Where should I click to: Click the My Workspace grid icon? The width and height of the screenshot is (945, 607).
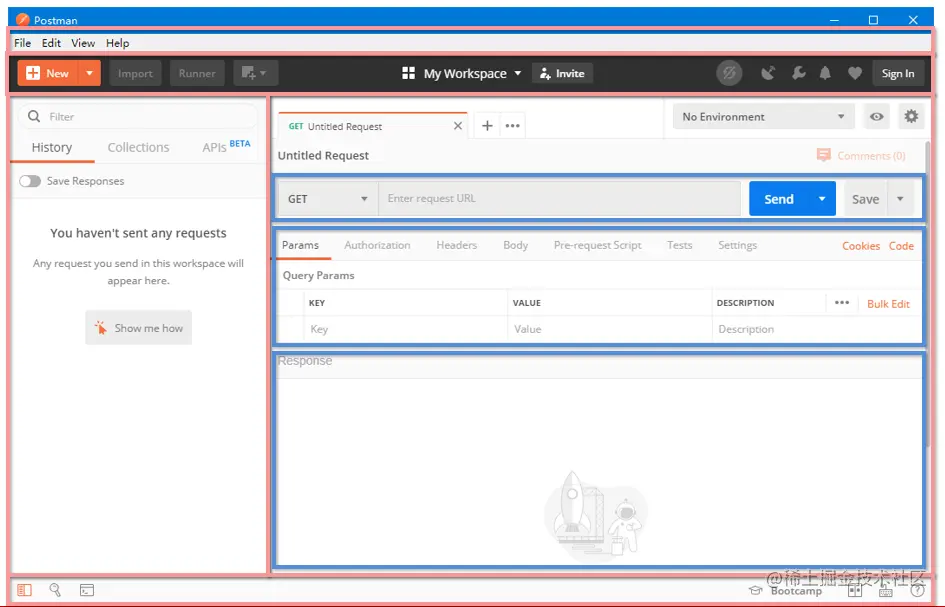pyautogui.click(x=409, y=74)
